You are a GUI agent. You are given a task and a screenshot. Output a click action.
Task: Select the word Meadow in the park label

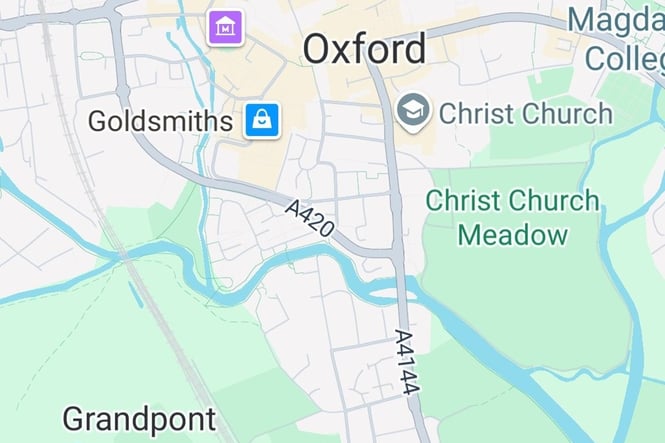point(512,234)
